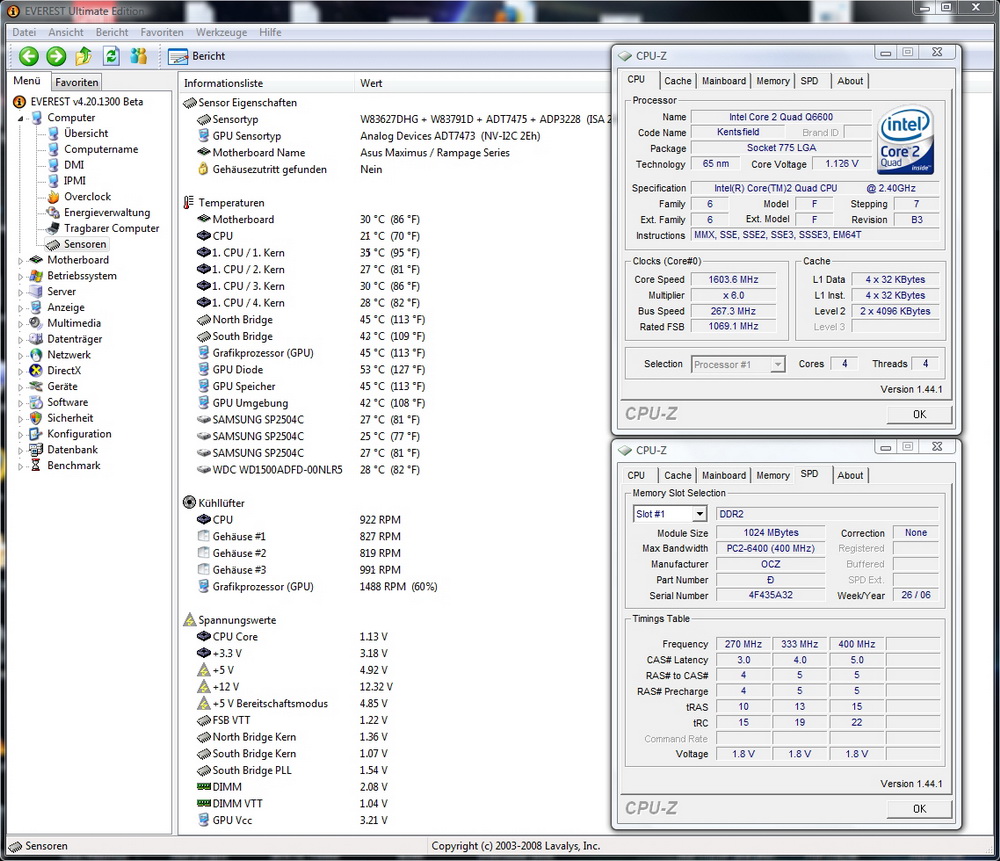Click the IPMI icon in the tree

pos(54,180)
